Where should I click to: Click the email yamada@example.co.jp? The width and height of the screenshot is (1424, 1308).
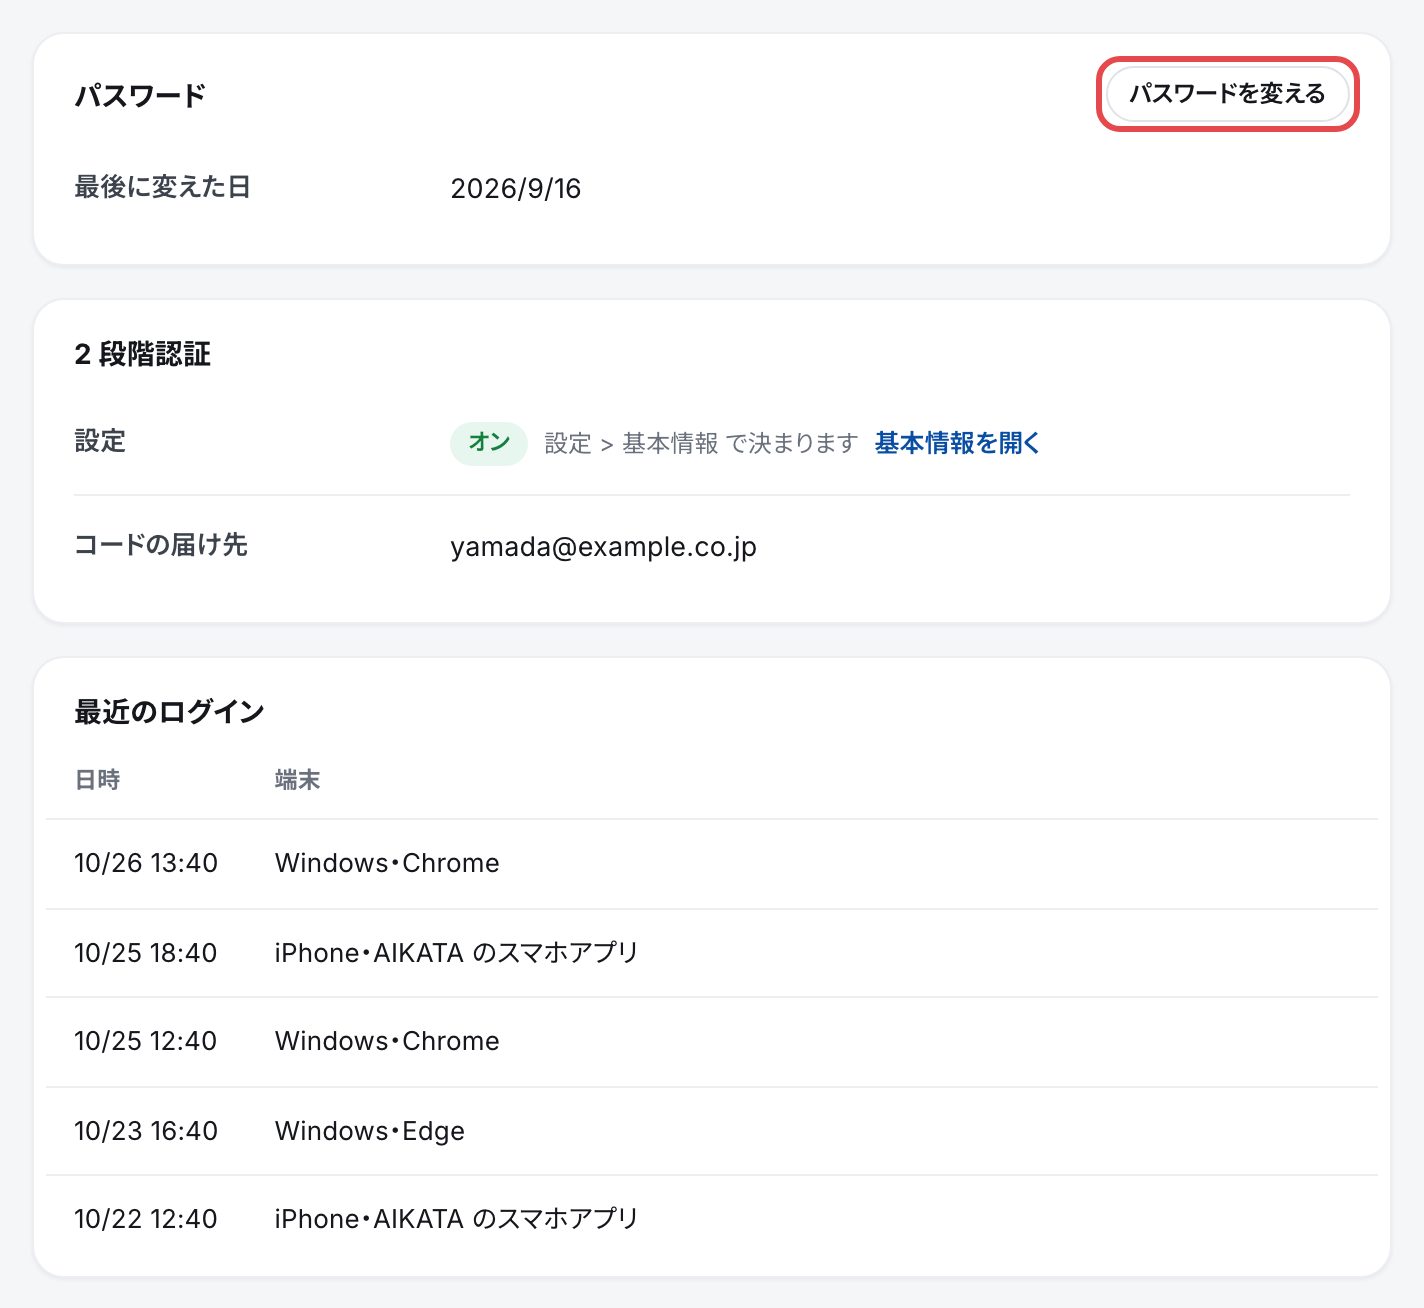(604, 547)
